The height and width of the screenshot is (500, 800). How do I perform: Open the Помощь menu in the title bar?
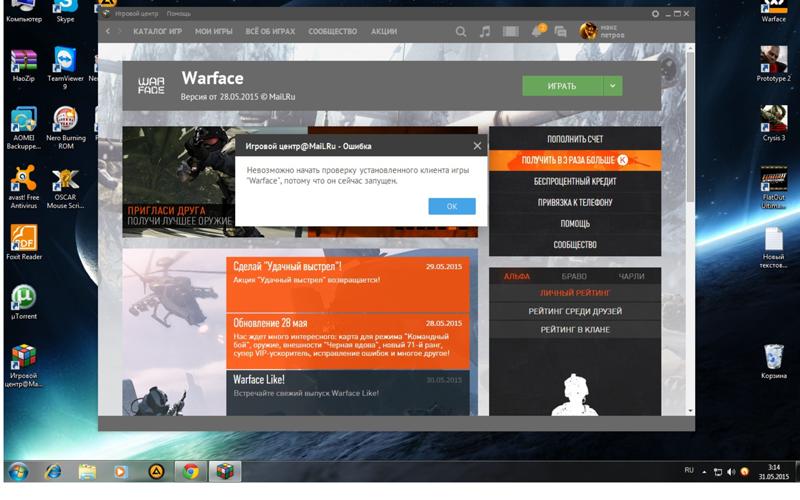pos(179,14)
